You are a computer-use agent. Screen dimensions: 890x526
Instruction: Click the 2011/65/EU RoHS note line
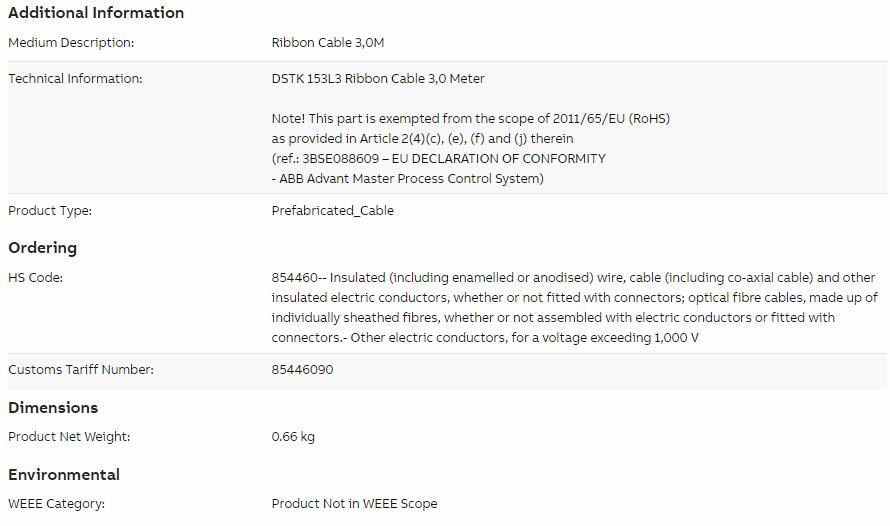[471, 119]
